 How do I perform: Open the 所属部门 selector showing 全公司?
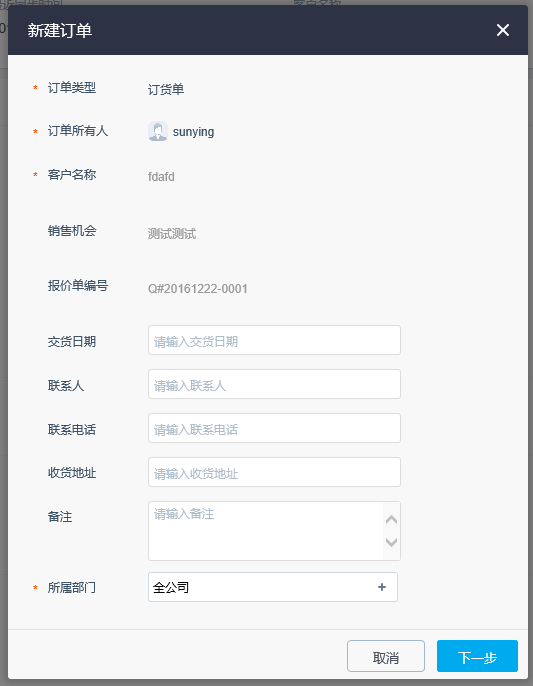pos(273,587)
